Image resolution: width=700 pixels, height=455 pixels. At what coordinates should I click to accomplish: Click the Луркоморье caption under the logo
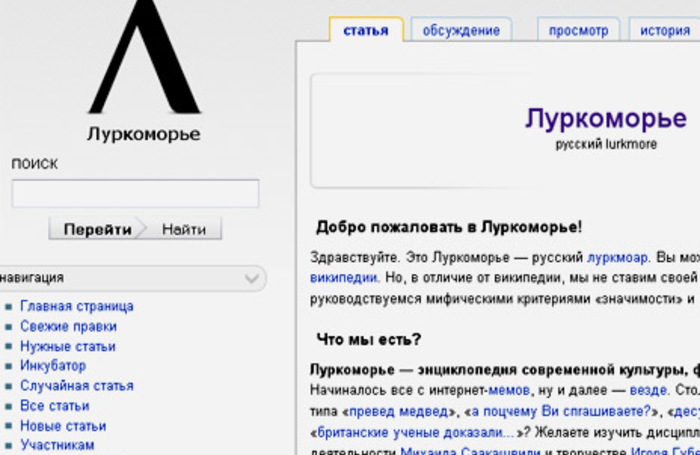click(144, 134)
